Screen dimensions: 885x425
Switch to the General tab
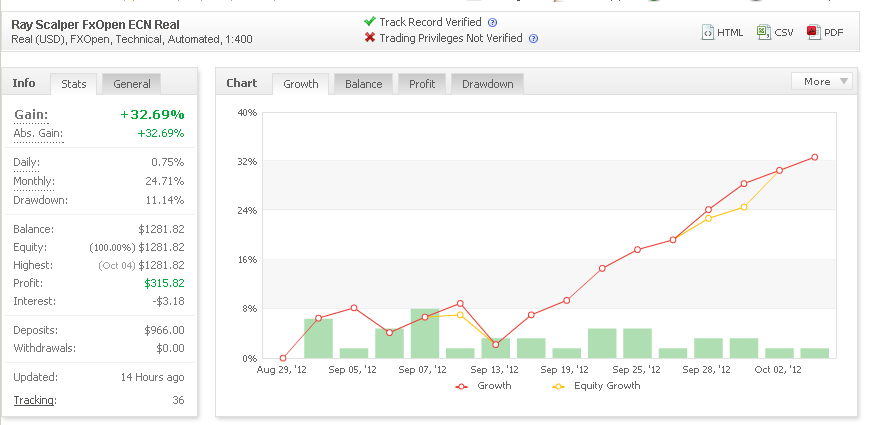tap(132, 84)
